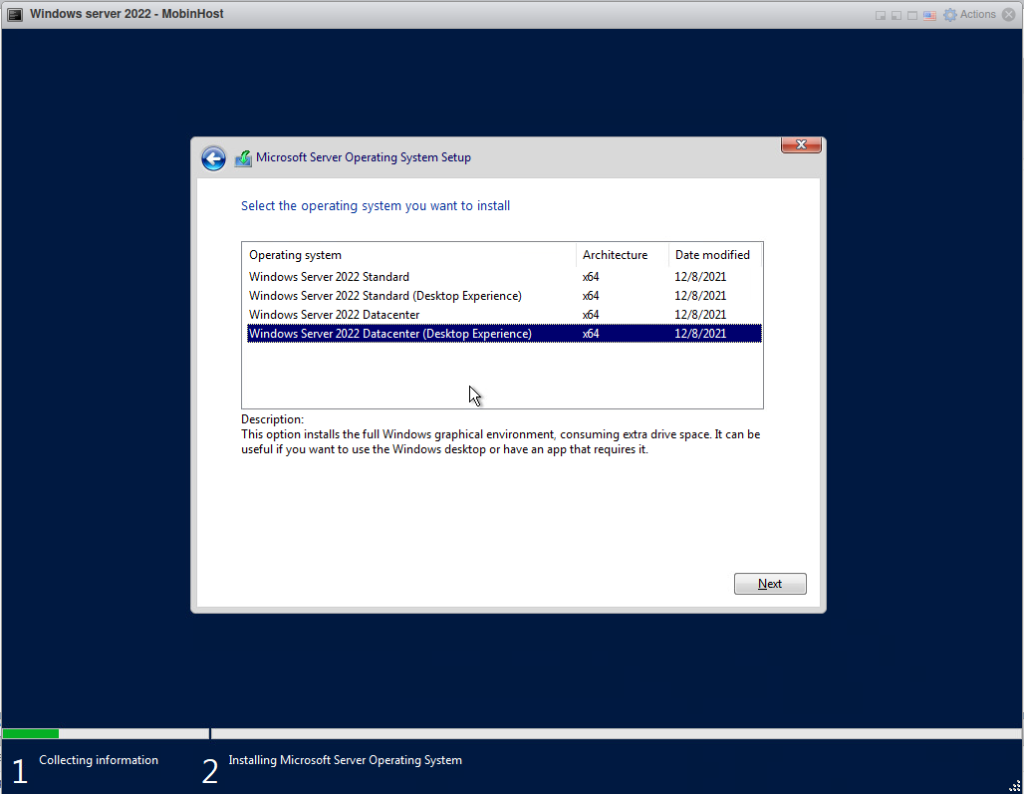
Task: Click the Collecting information step label
Action: click(x=99, y=760)
